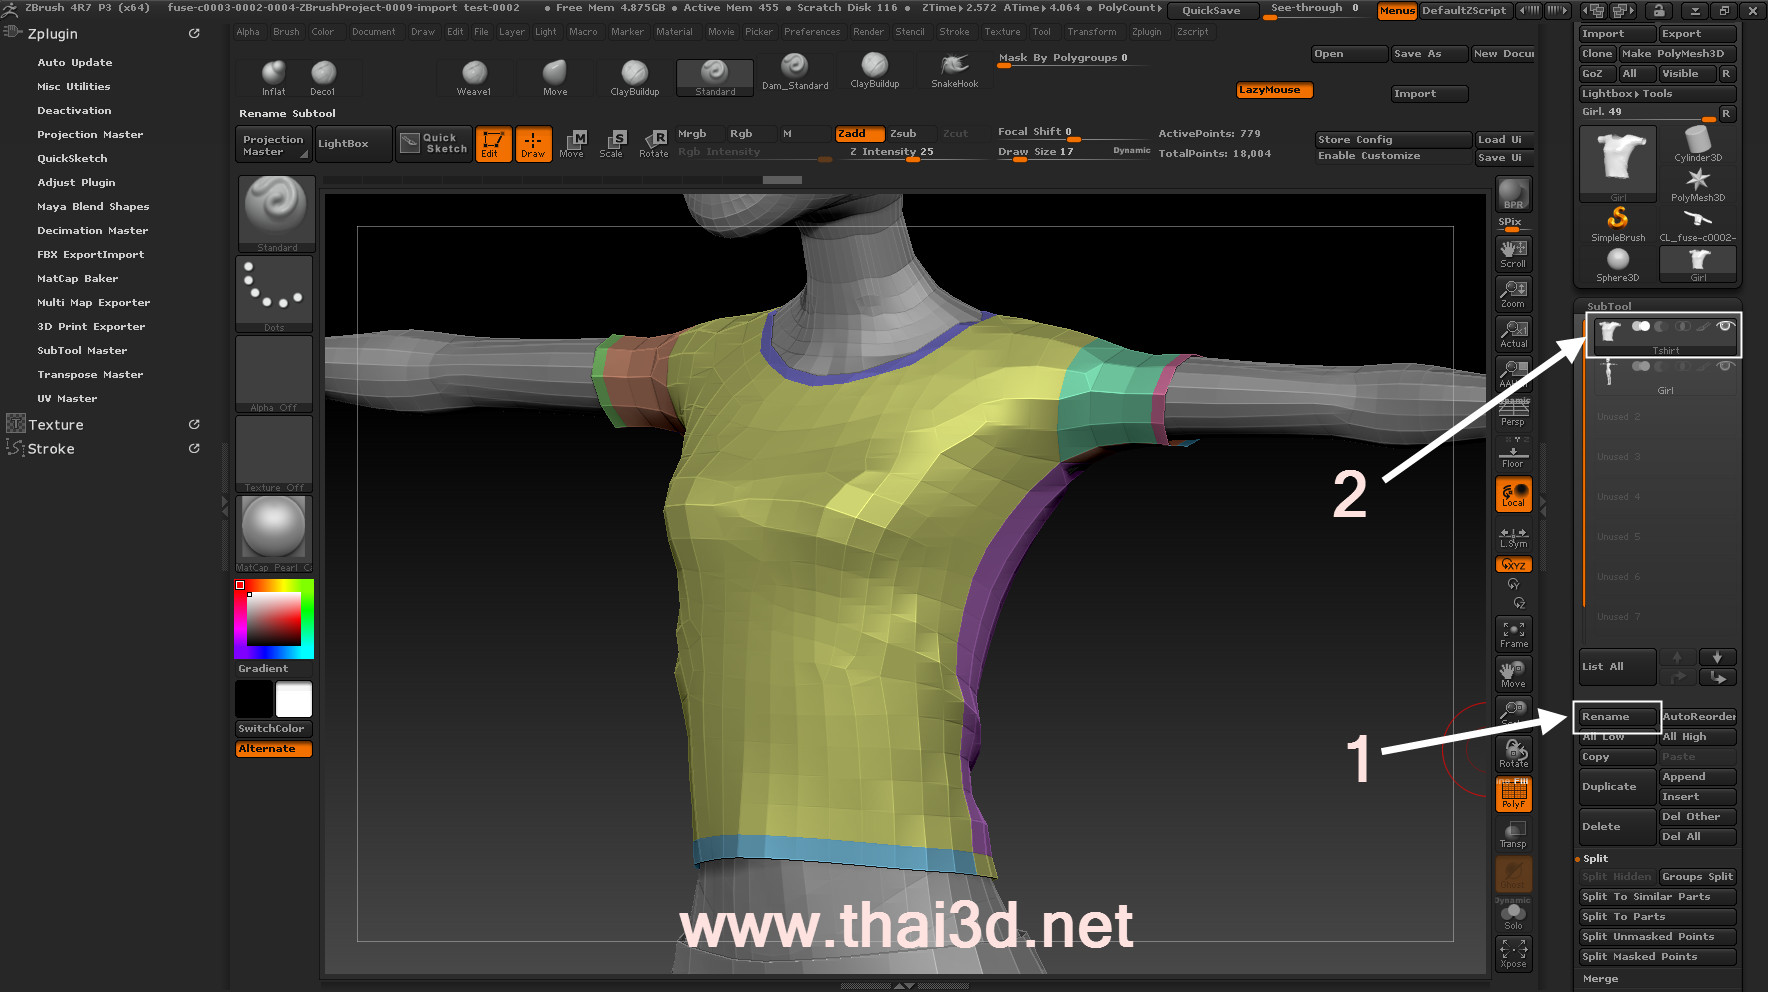Activate the Frame view icon

(1513, 634)
